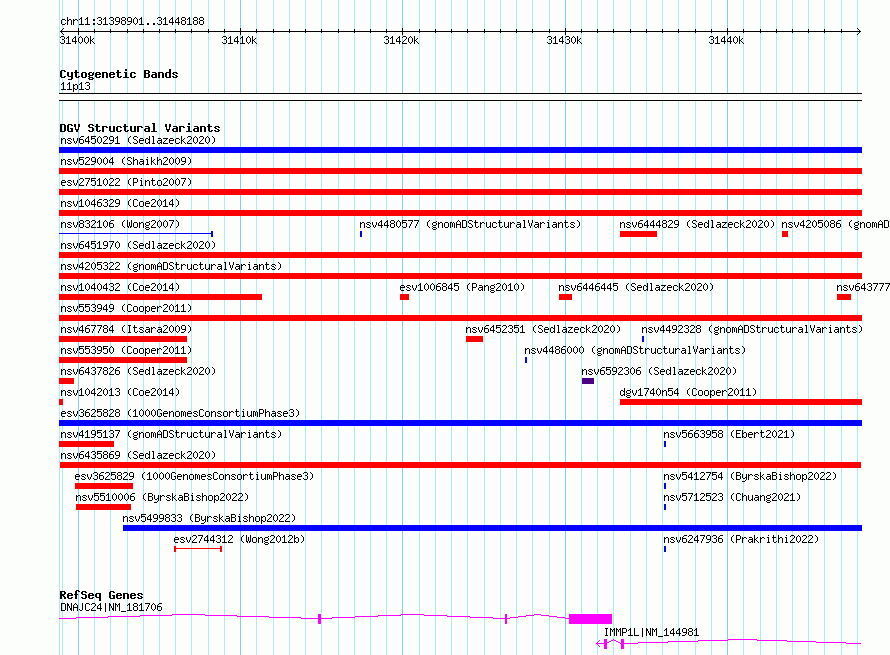Click nsv1042013 (Coe2014) label
Image resolution: width=890 pixels, height=655 pixels.
click(x=120, y=392)
